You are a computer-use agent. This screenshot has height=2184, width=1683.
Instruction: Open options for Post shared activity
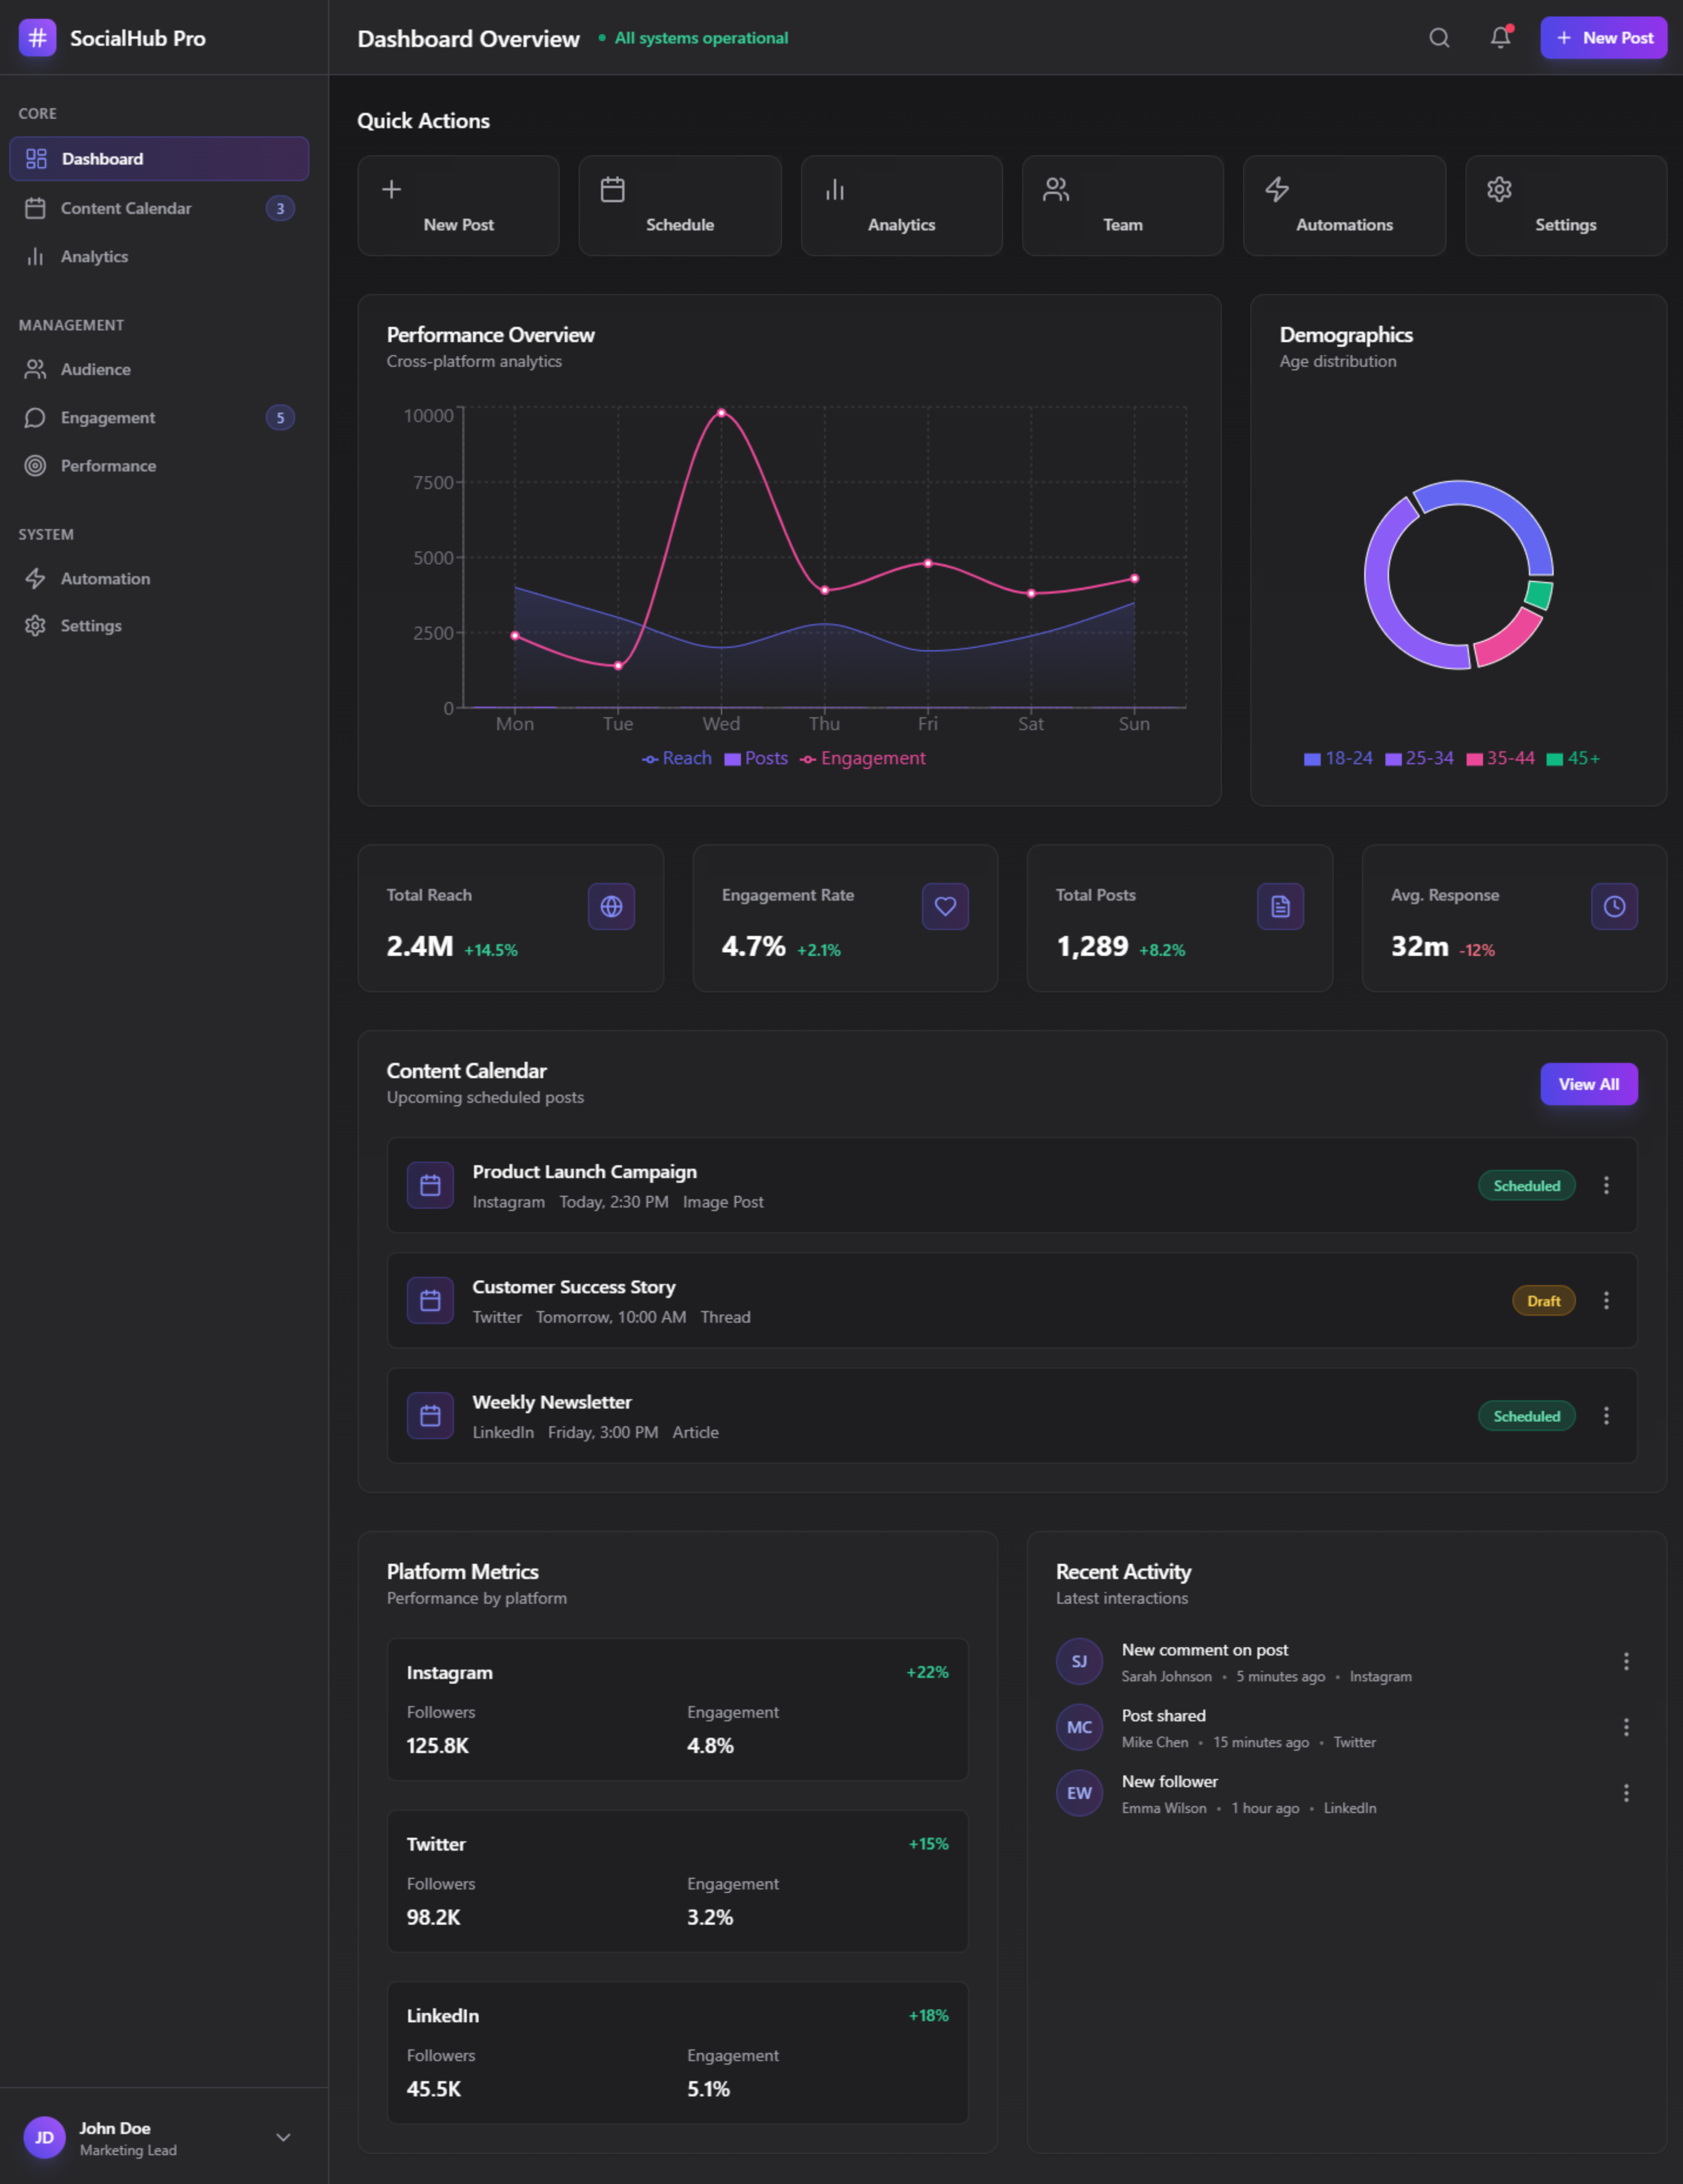(1626, 1727)
